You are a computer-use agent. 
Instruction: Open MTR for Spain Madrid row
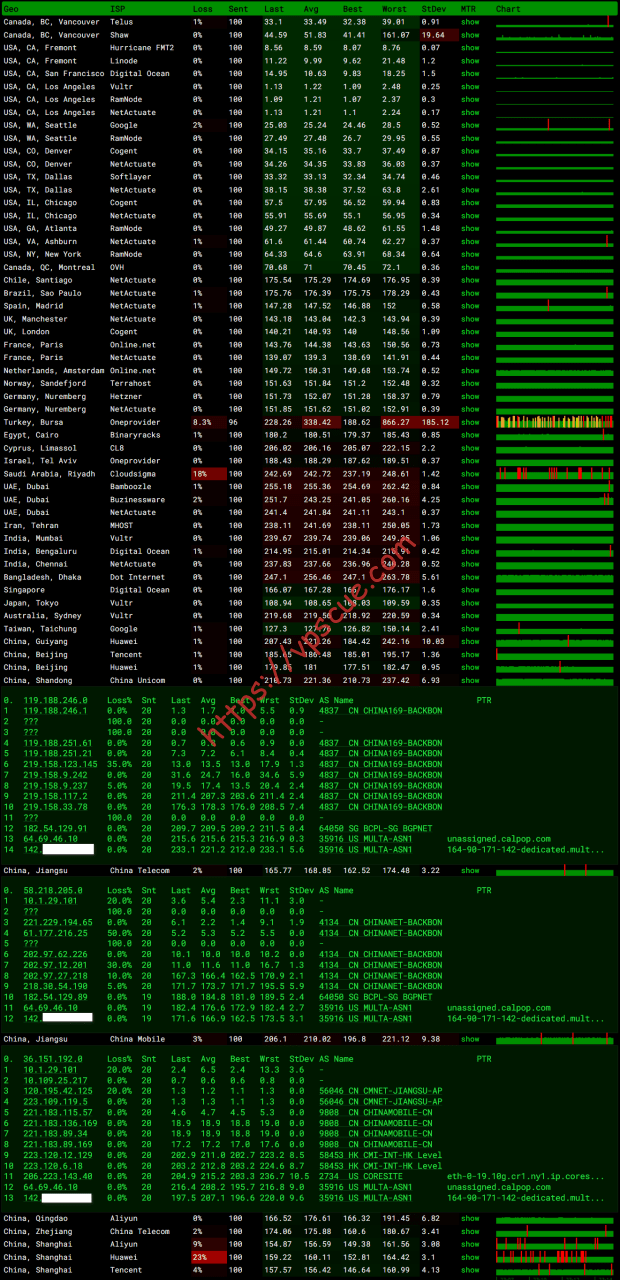click(x=470, y=306)
